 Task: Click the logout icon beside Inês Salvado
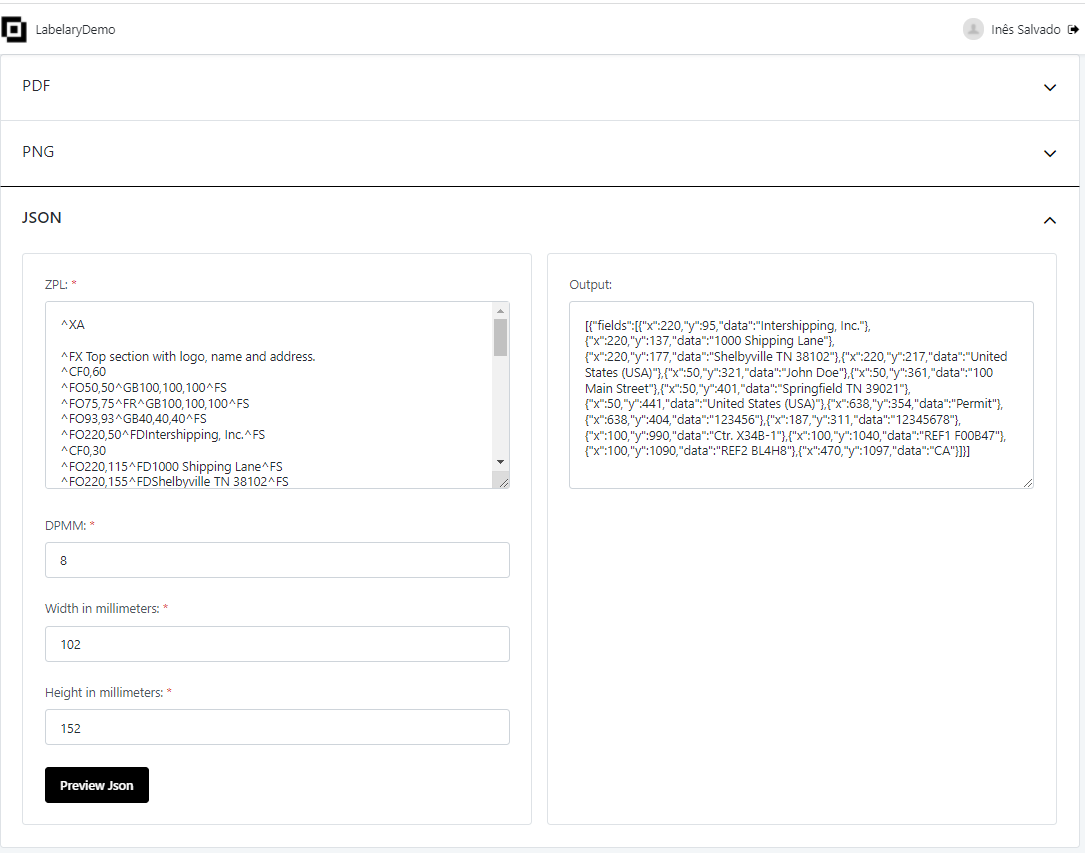pyautogui.click(x=1073, y=30)
